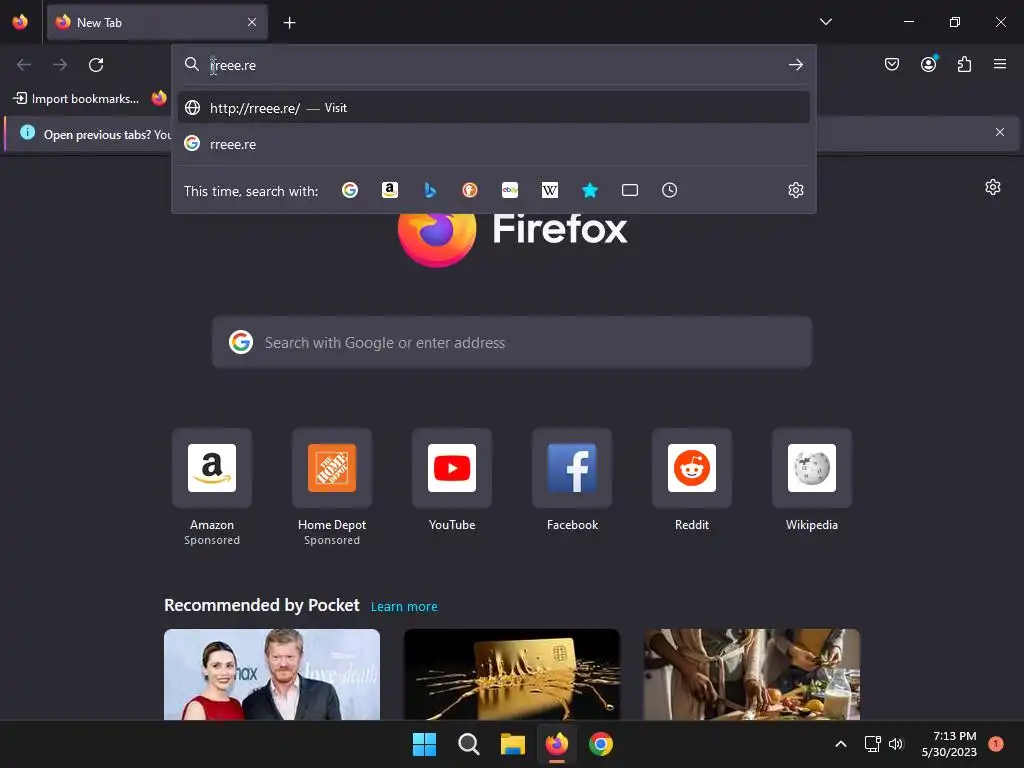Open Facebook shortcut tile
Screen dimensions: 1024x768
pyautogui.click(x=572, y=468)
